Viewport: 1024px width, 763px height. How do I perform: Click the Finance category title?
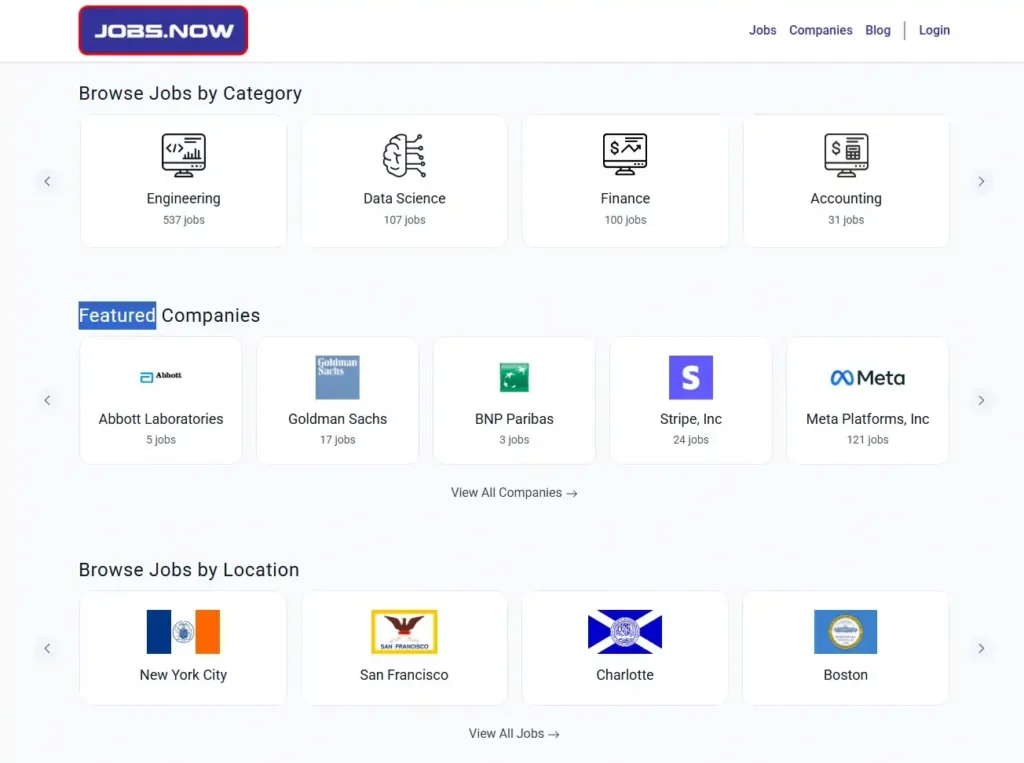(x=625, y=199)
